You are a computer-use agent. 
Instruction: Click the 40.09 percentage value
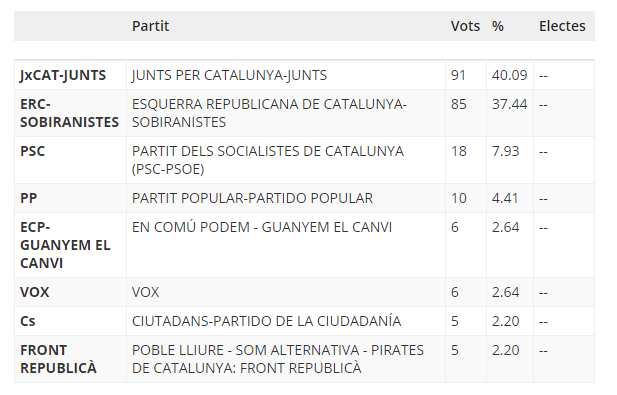[x=509, y=75]
